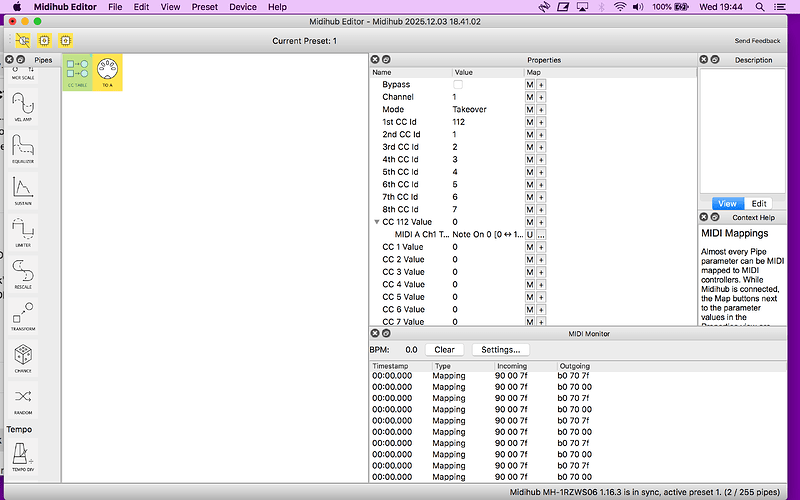Float the Properties panel
Image resolution: width=800 pixels, height=500 pixels.
pyautogui.click(x=386, y=60)
